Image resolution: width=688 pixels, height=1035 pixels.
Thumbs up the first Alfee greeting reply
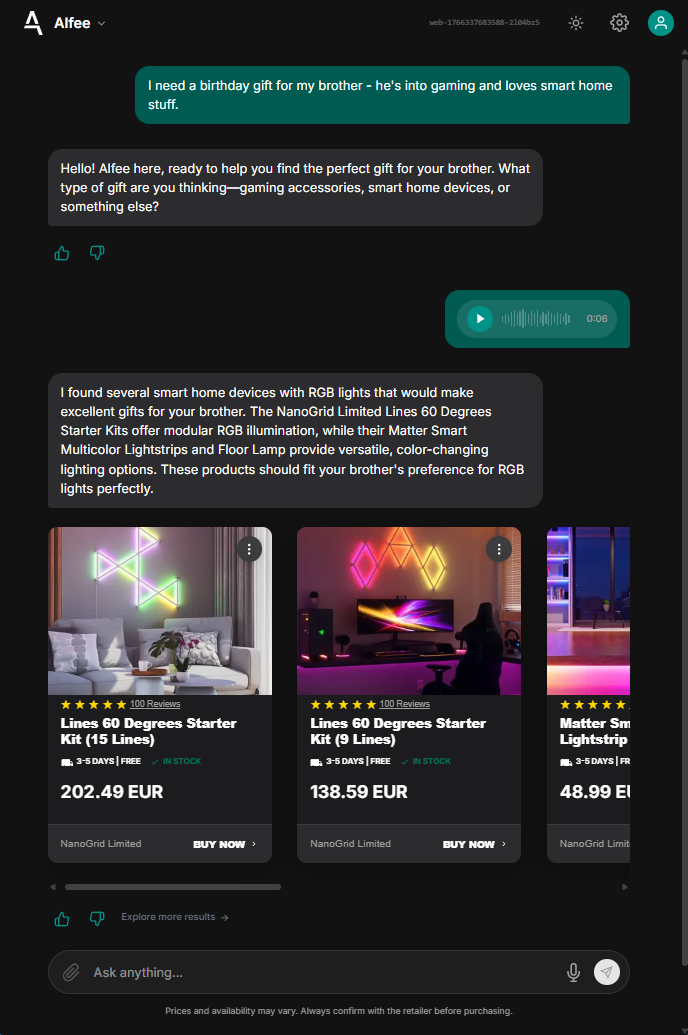(x=62, y=253)
